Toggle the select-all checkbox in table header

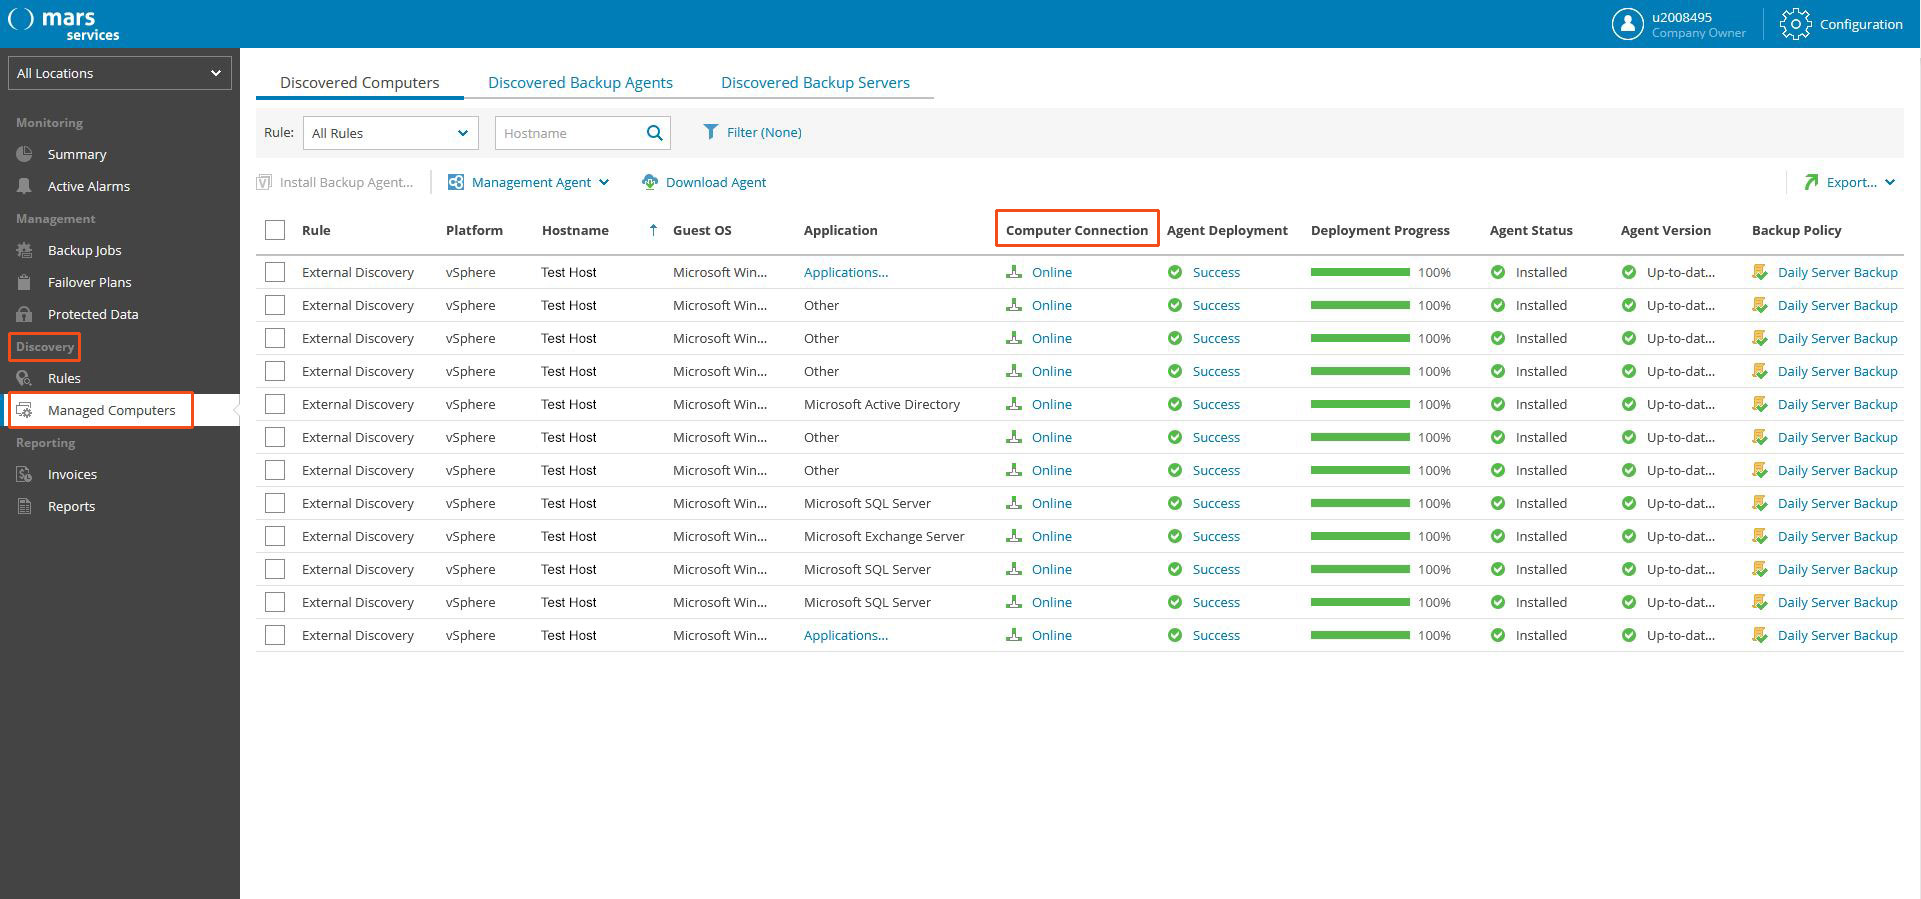(275, 230)
